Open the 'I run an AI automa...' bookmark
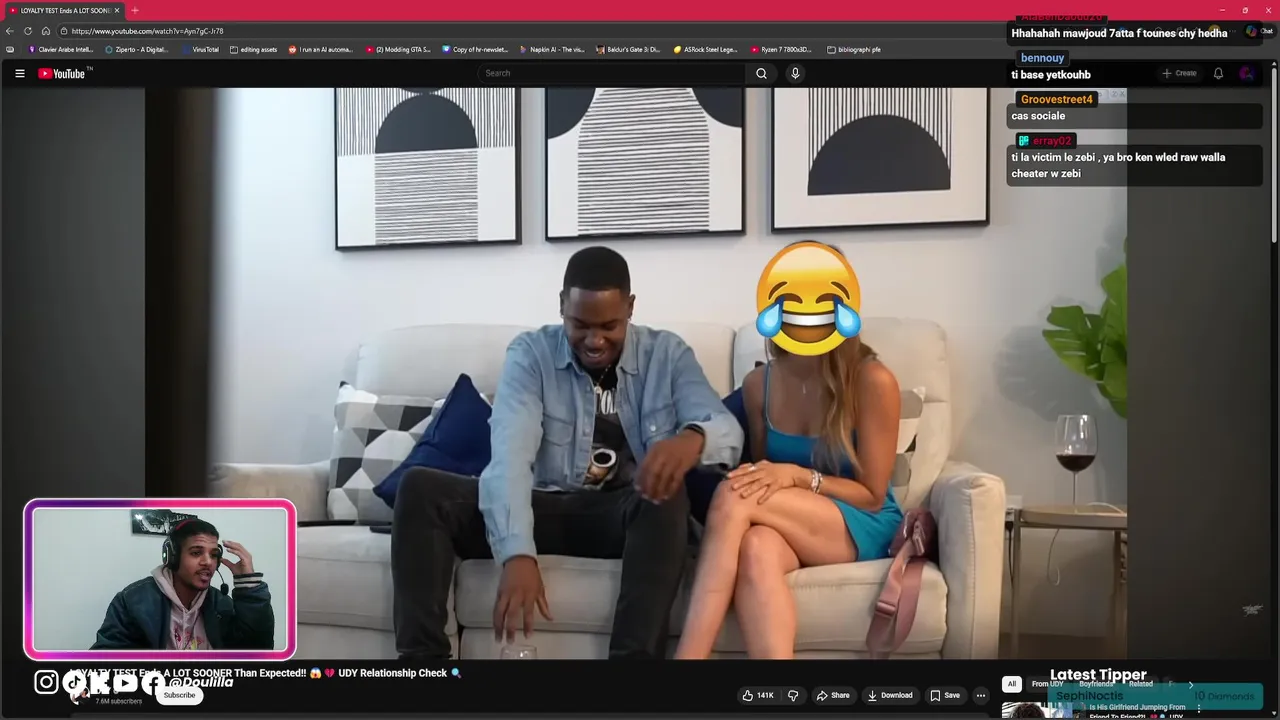 [x=321, y=49]
